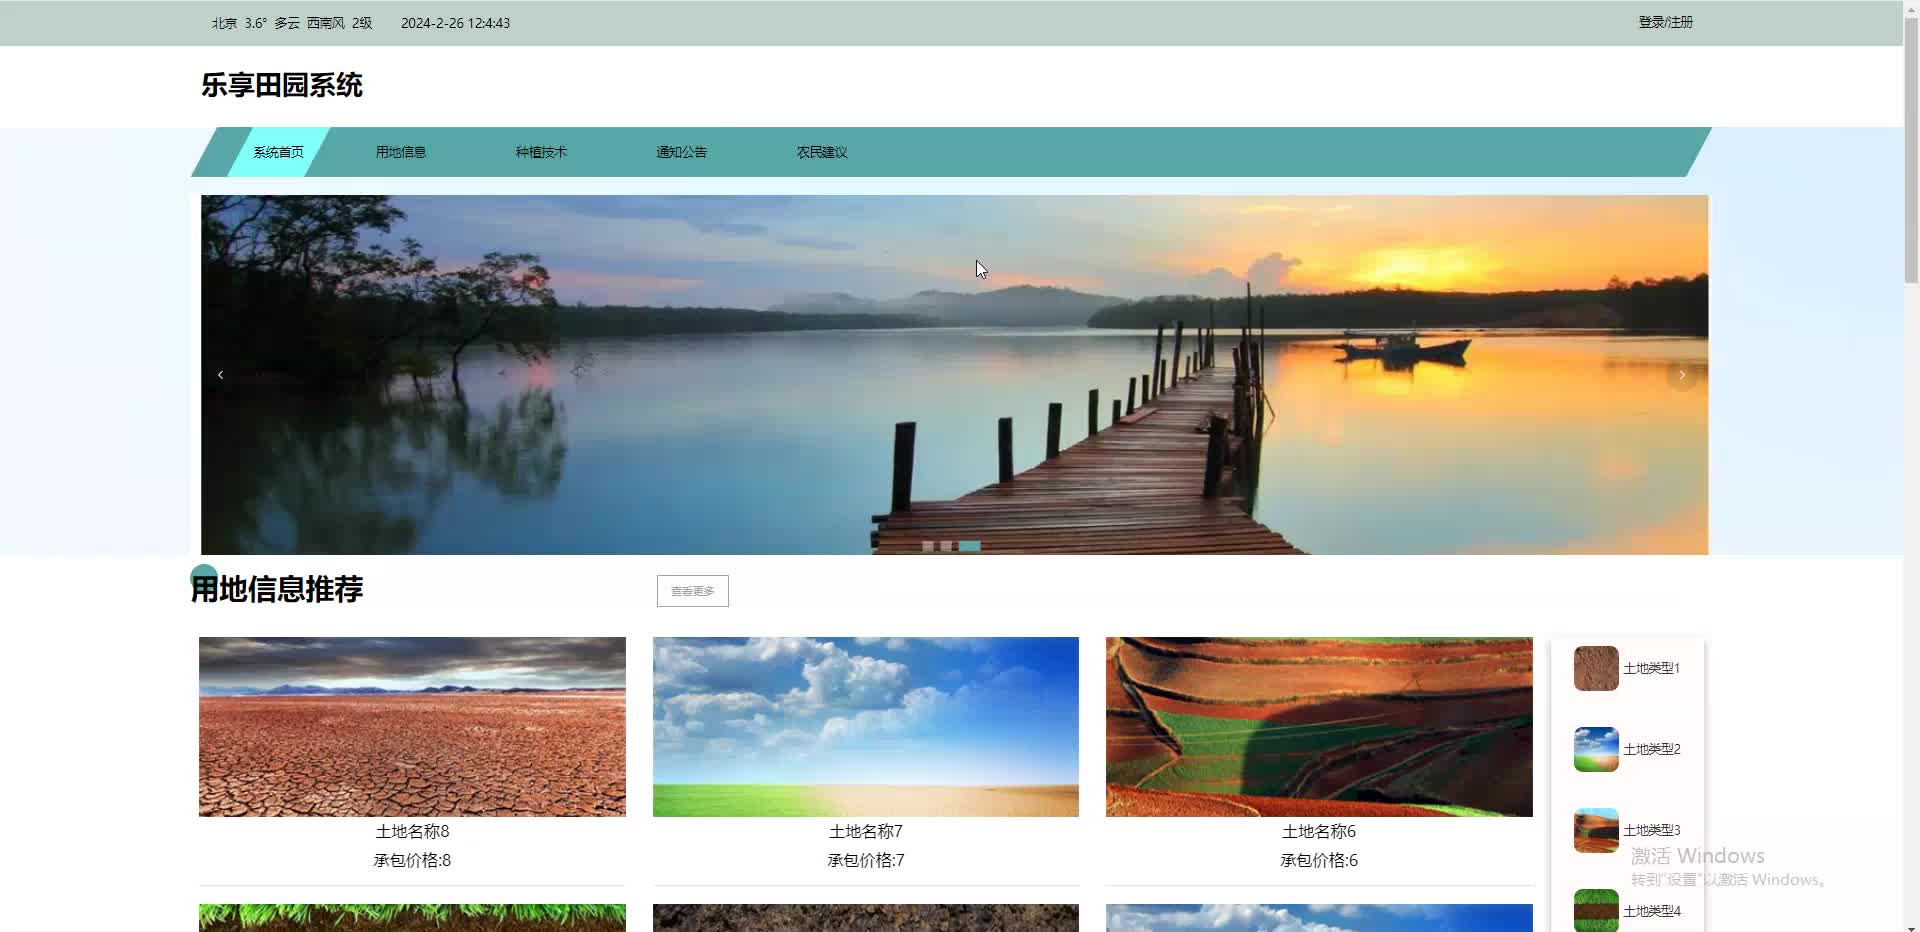The height and width of the screenshot is (932, 1920).
Task: Open the 土地类型2 category link
Action: [1651, 749]
